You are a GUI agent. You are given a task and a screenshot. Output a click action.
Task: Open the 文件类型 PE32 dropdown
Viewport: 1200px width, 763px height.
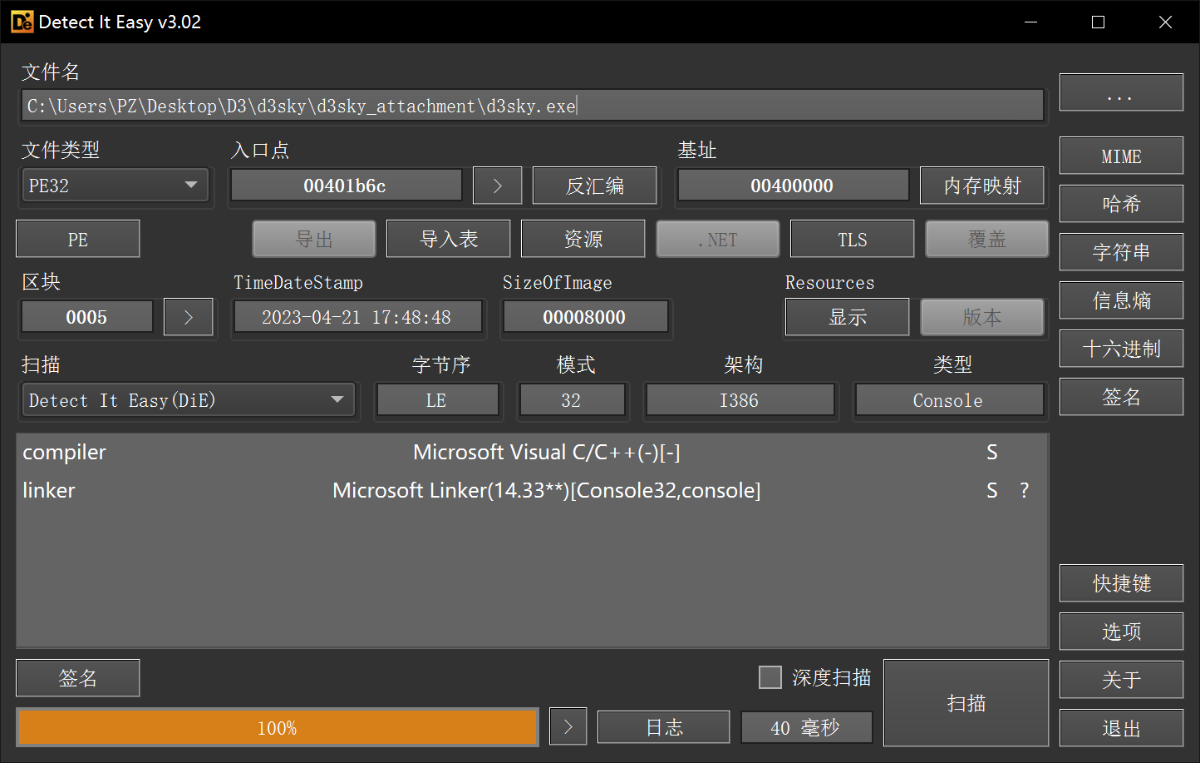point(115,185)
